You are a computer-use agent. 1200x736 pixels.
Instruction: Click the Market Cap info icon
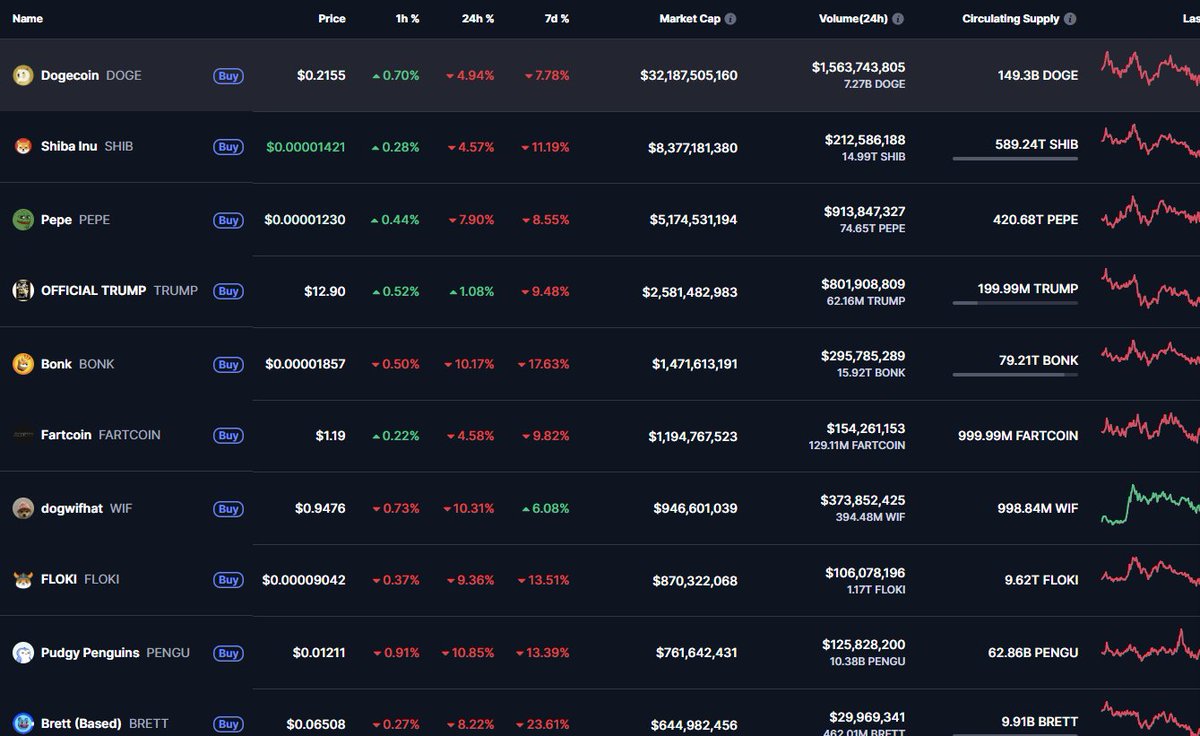[x=730, y=19]
